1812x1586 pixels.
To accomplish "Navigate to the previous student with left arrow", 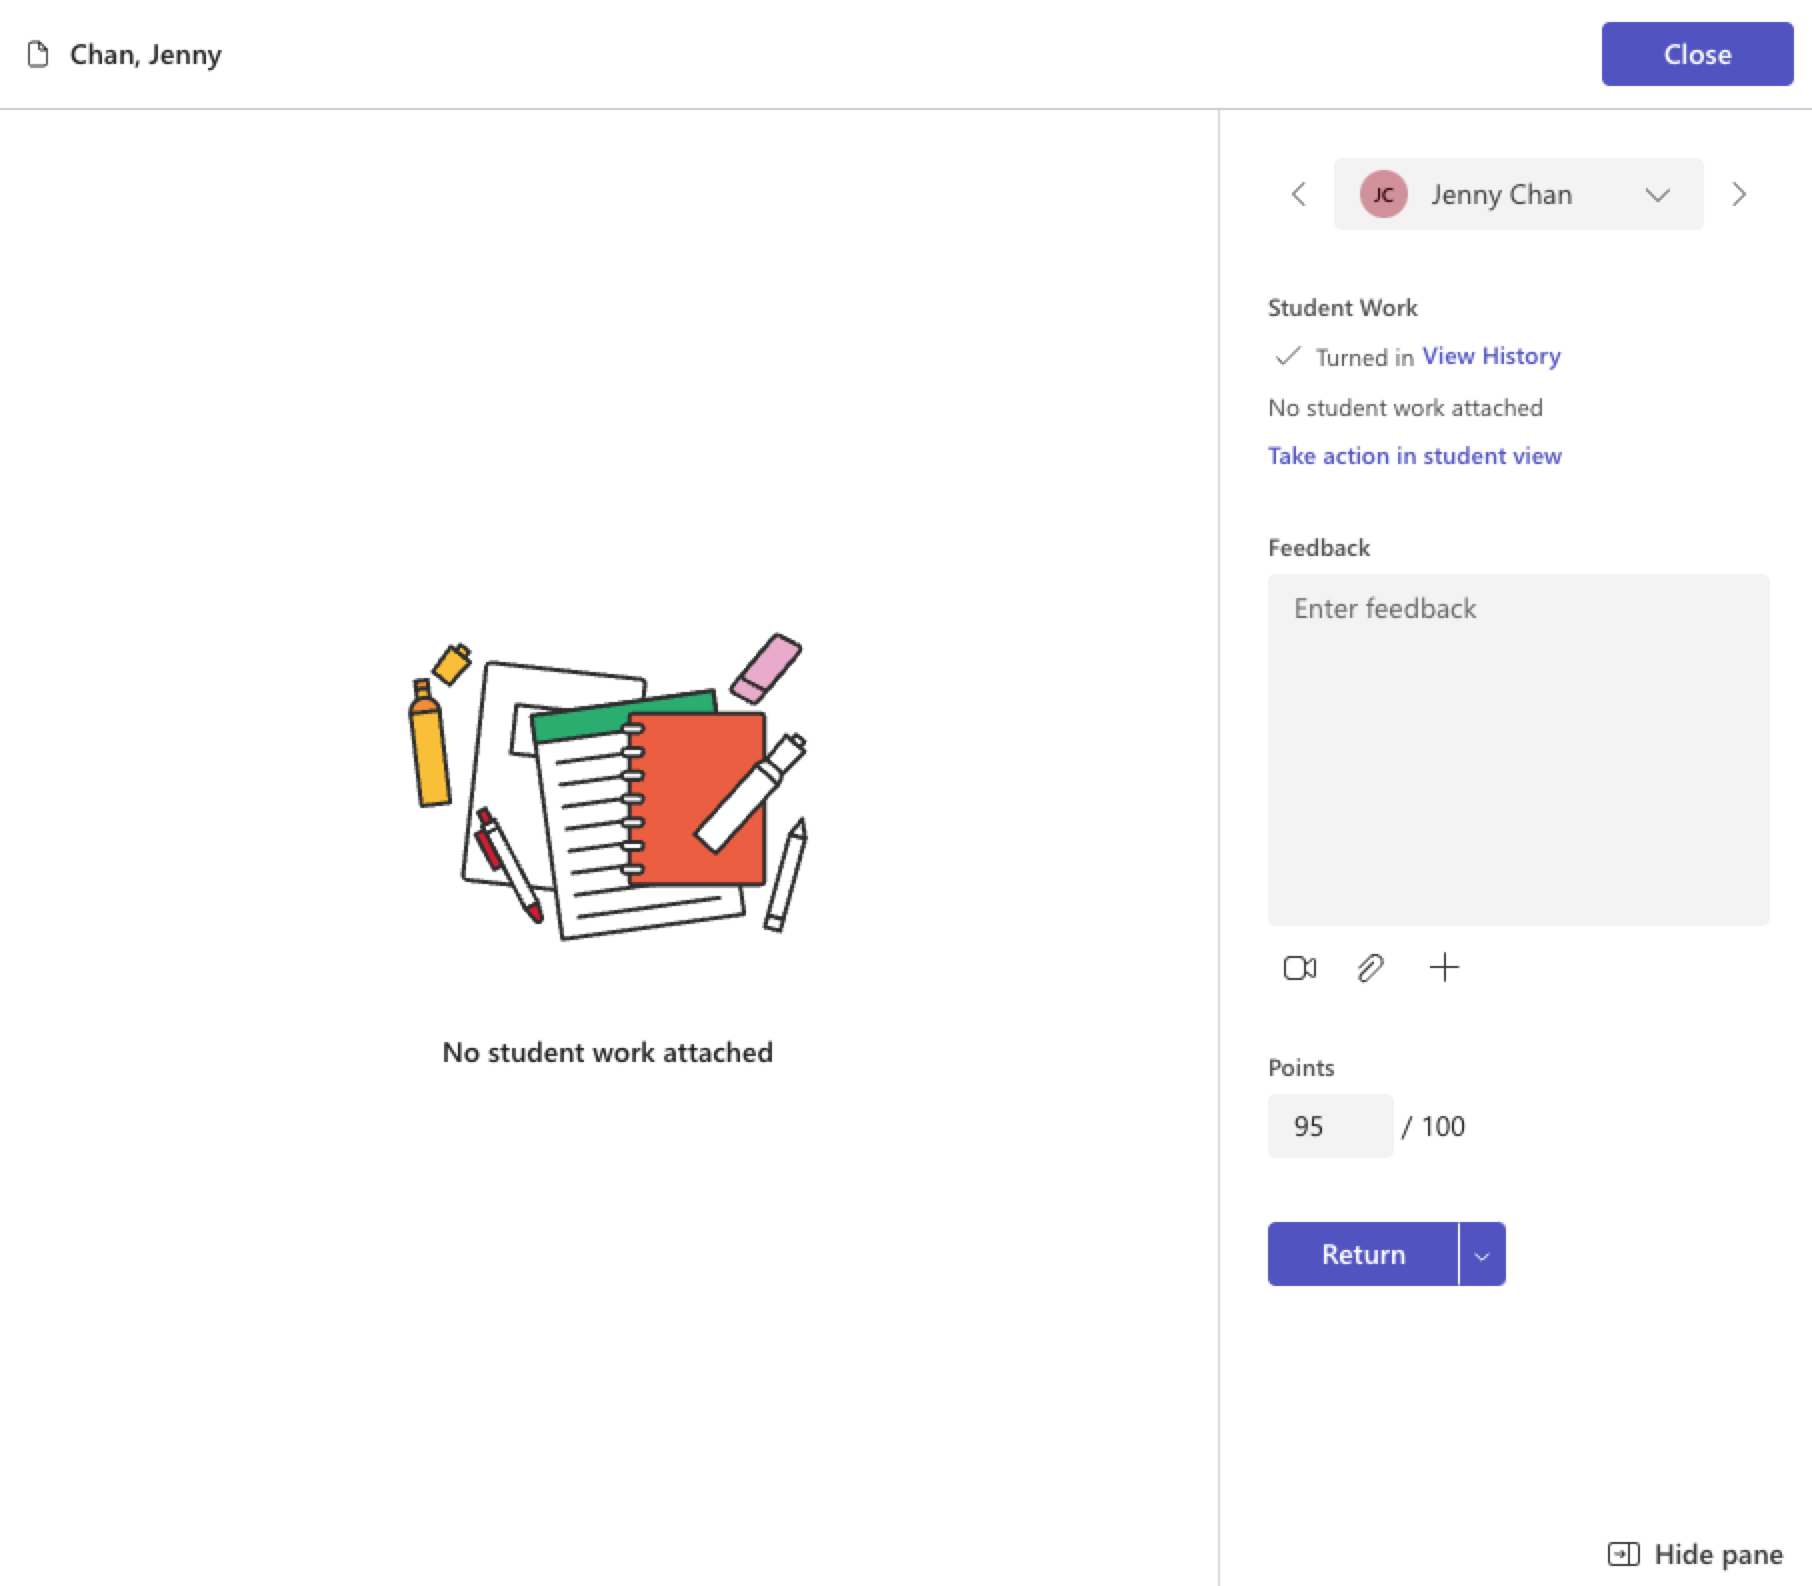I will (1298, 194).
